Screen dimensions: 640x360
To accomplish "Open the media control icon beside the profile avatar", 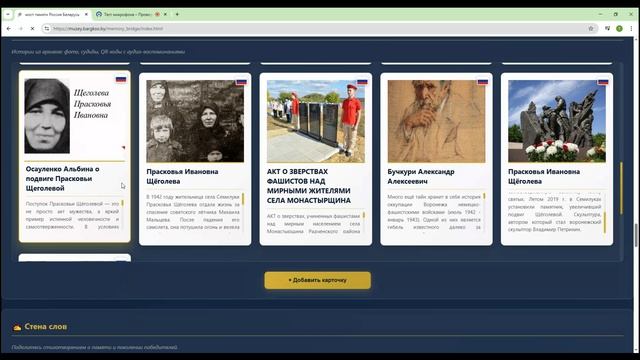I will [x=607, y=29].
